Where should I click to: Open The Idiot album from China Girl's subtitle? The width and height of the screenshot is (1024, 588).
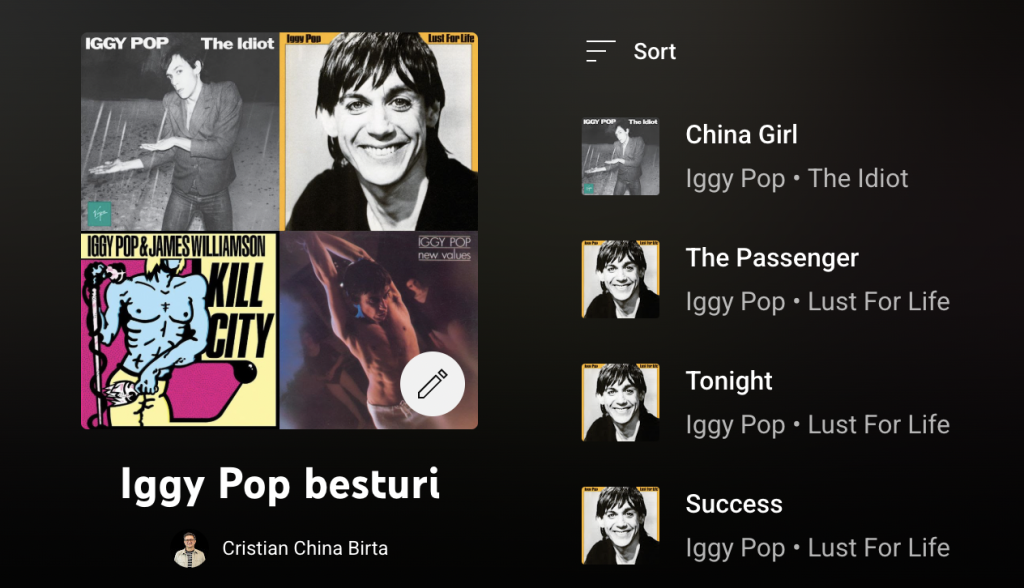[x=857, y=178]
